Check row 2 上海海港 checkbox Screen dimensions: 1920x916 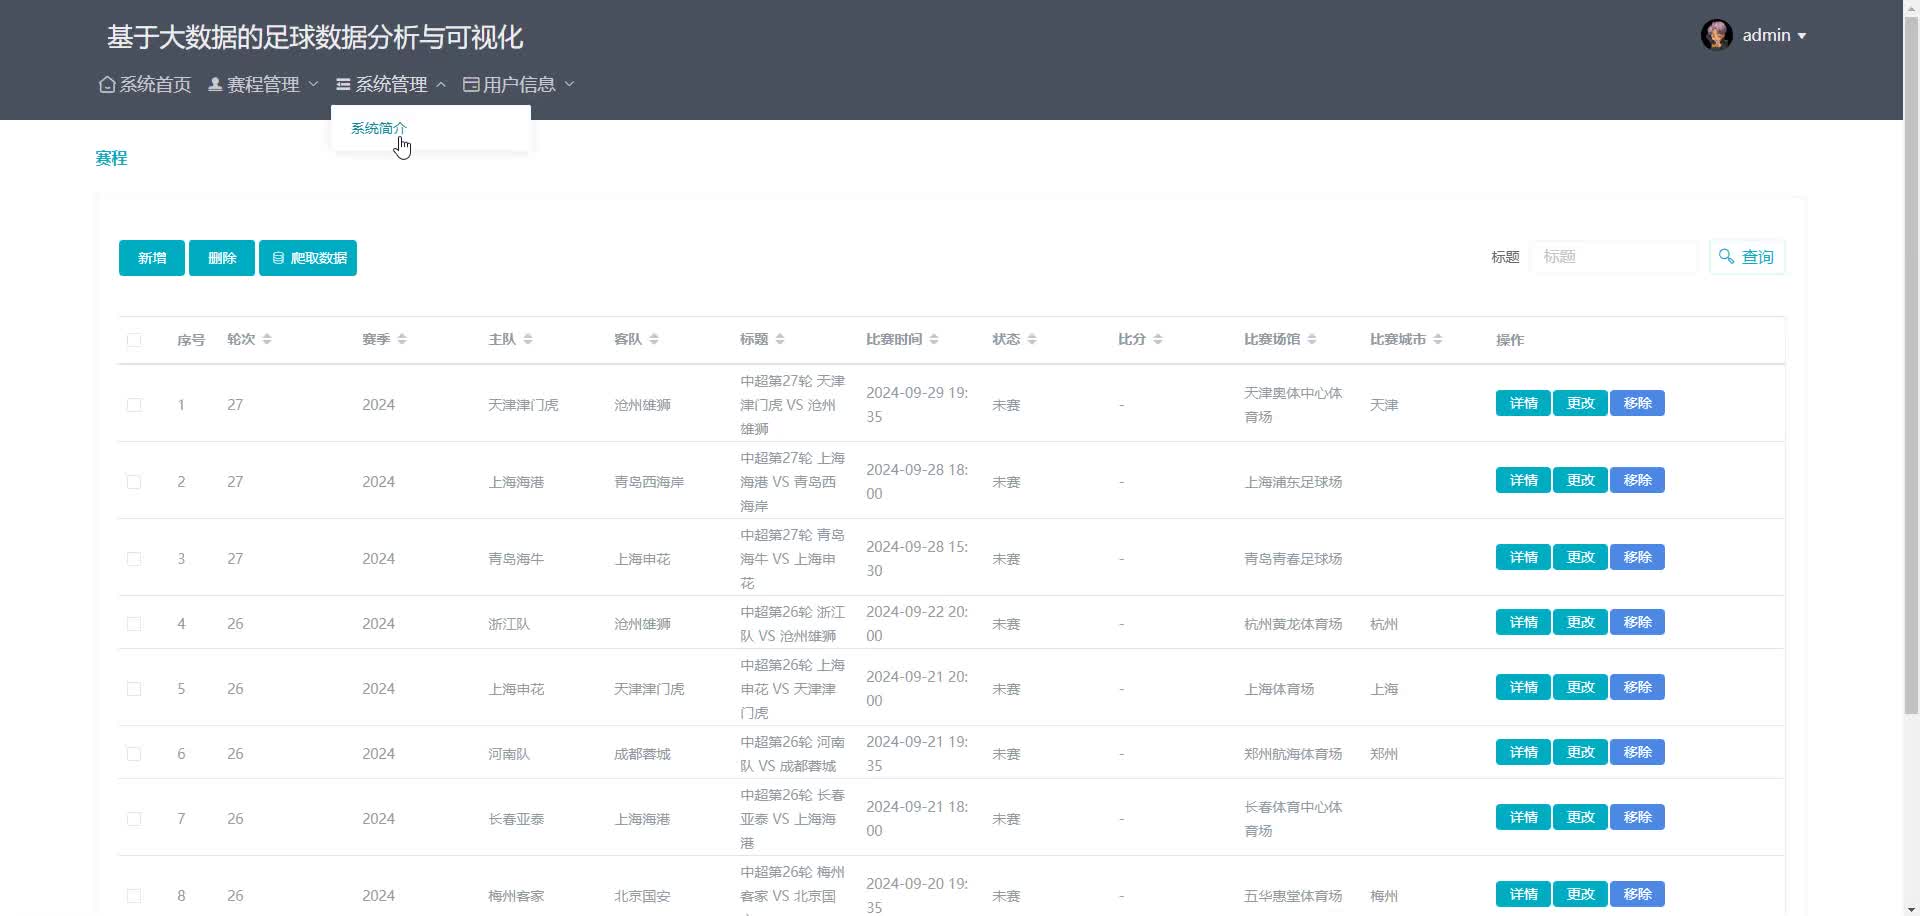[134, 482]
